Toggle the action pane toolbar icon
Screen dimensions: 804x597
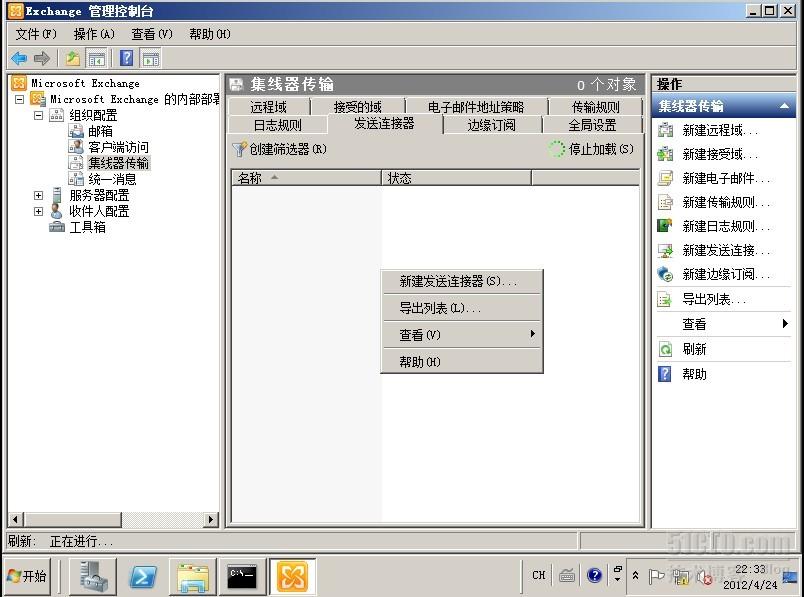coord(150,58)
